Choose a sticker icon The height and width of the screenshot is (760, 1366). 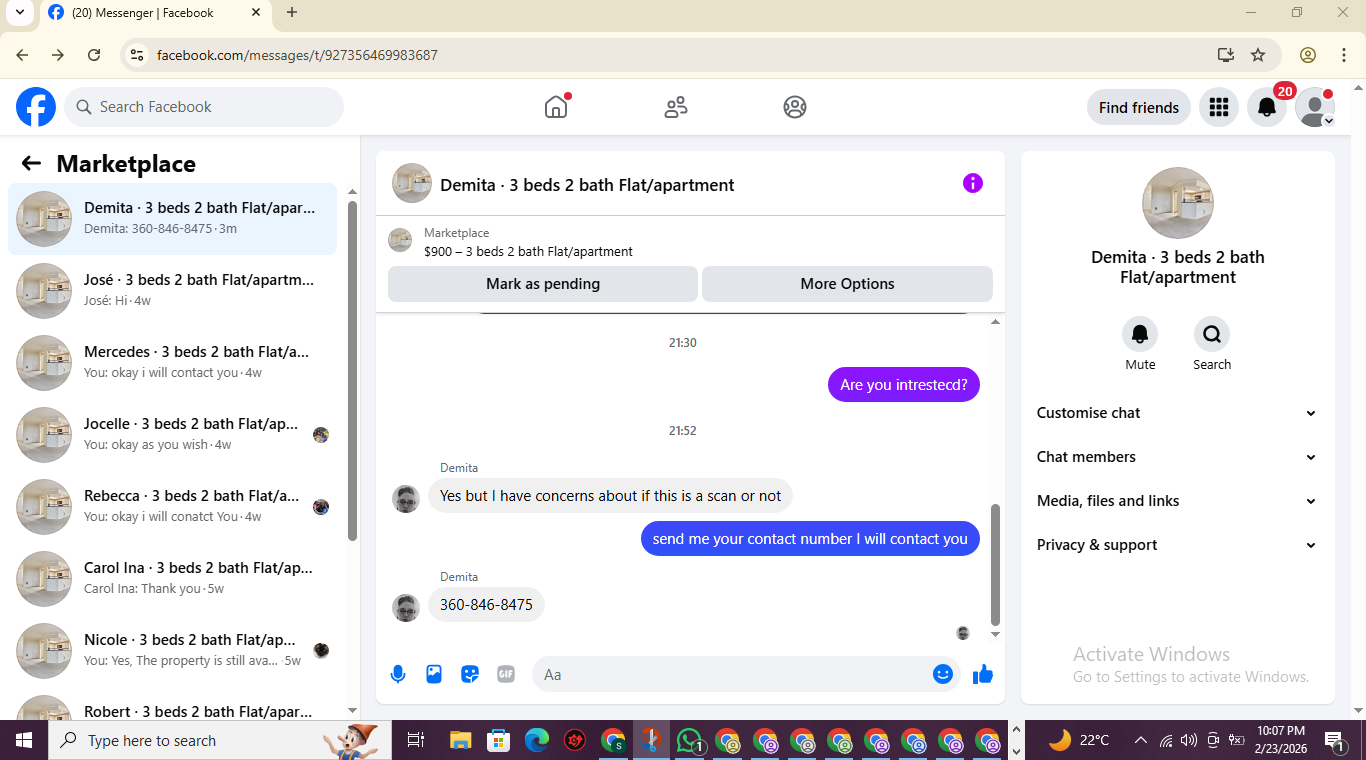(x=470, y=674)
